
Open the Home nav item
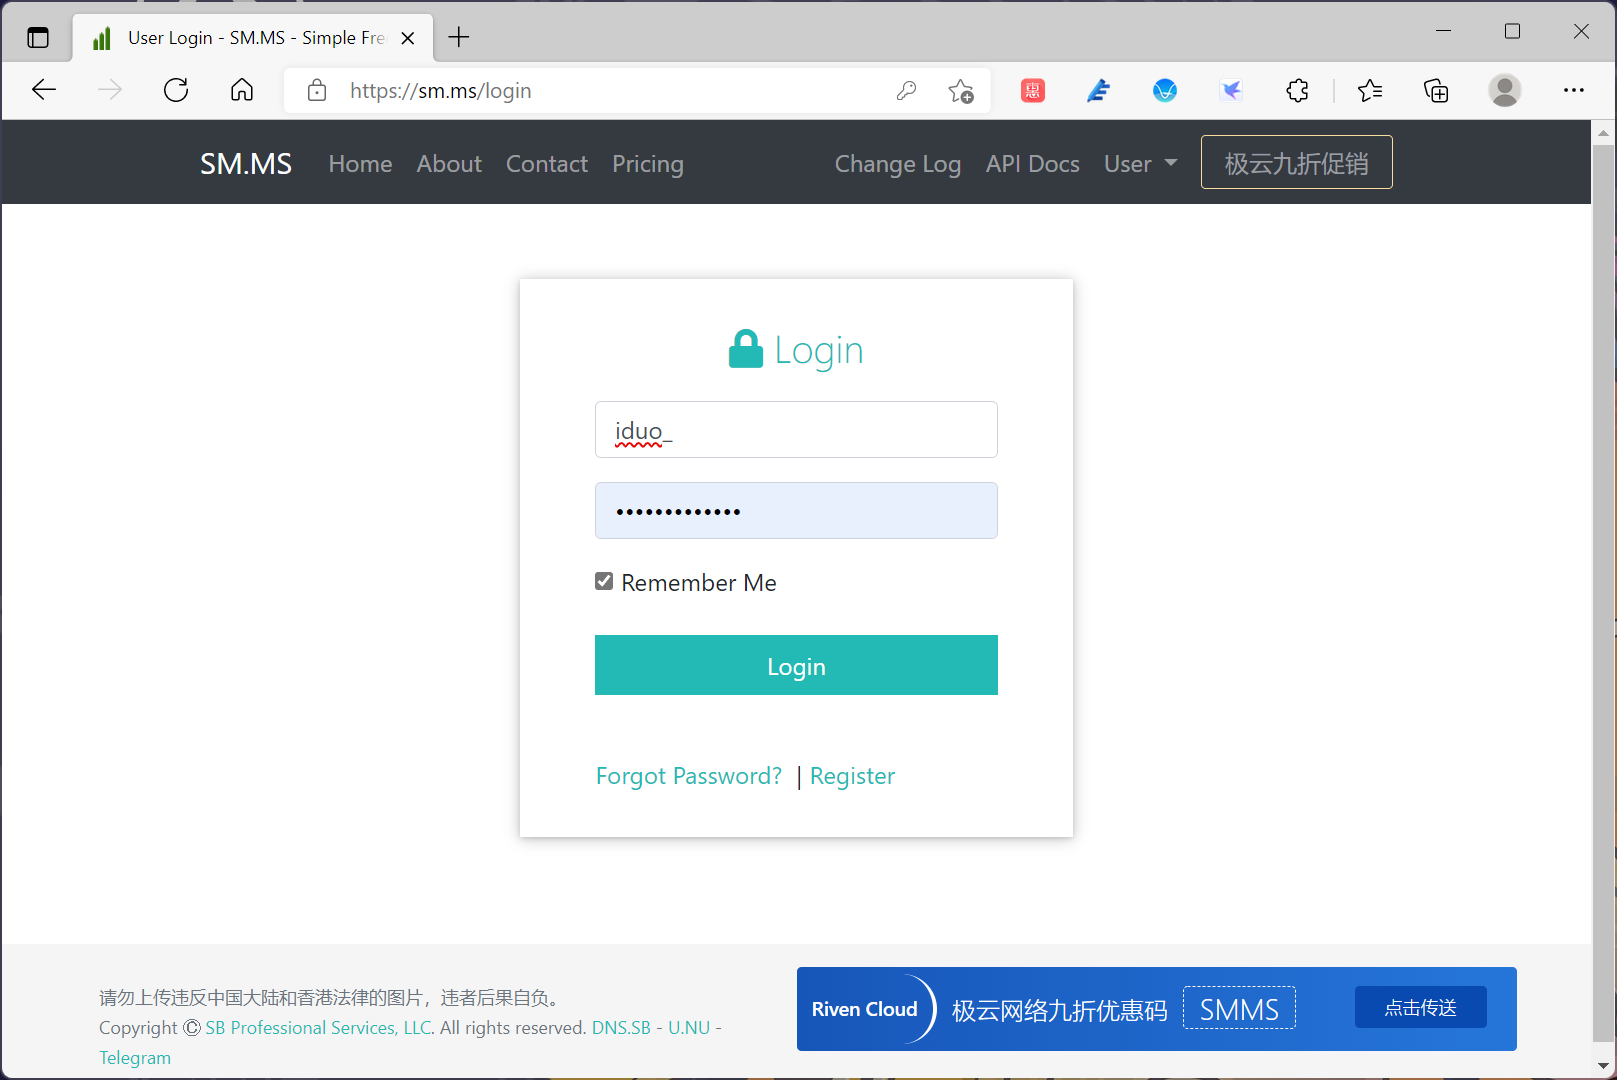pos(361,164)
